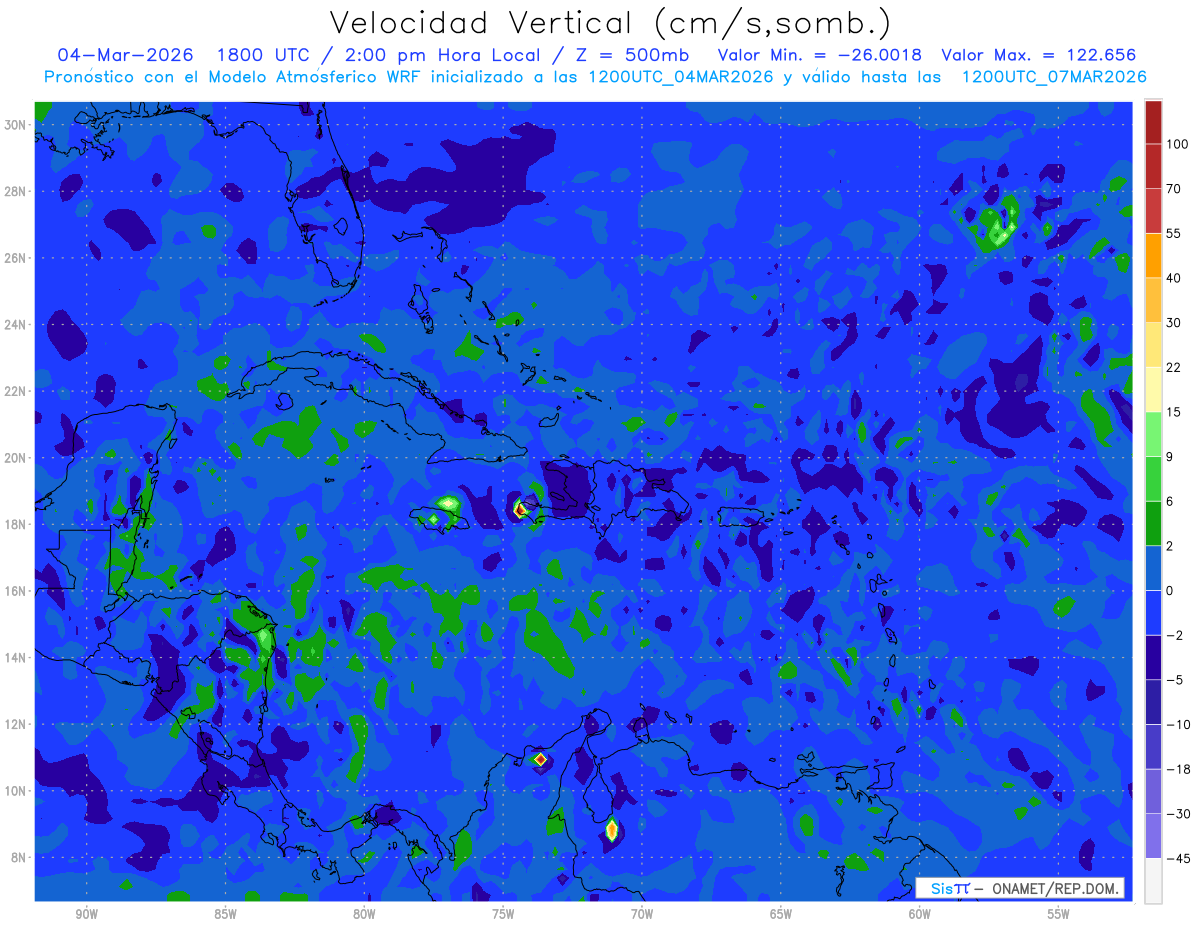Pick the dark red colorbar segment above 100
Image resolution: width=1200 pixels, height=927 pixels.
pyautogui.click(x=1153, y=122)
